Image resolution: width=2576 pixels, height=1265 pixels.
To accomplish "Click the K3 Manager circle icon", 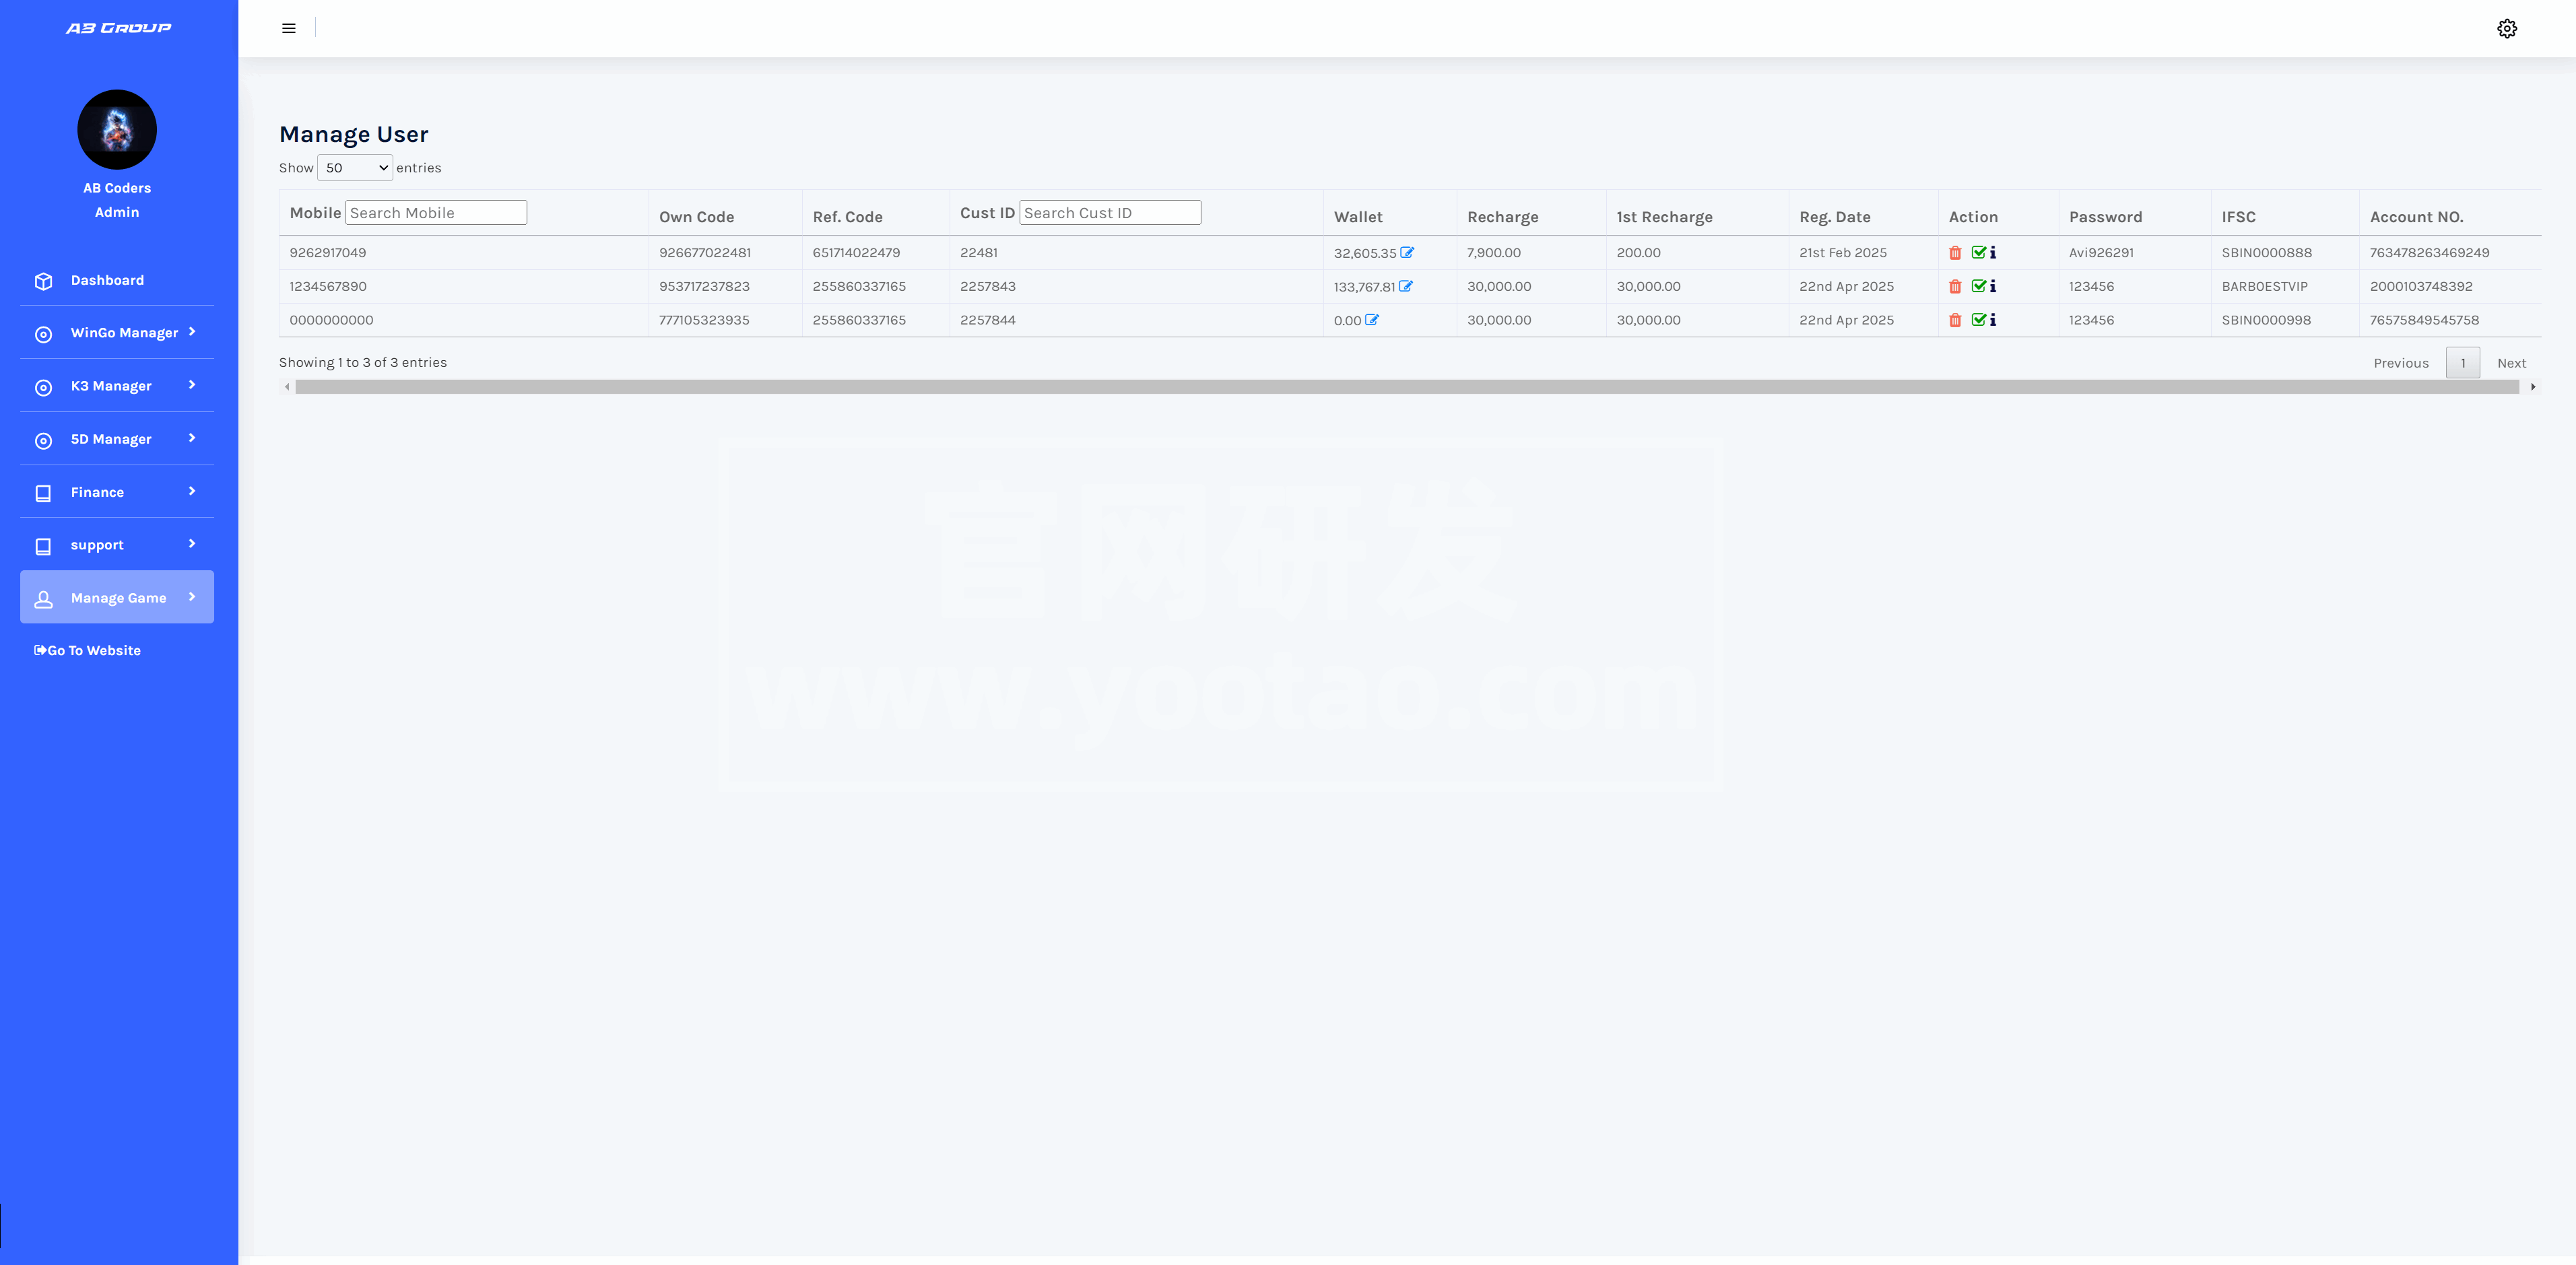I will [x=43, y=387].
